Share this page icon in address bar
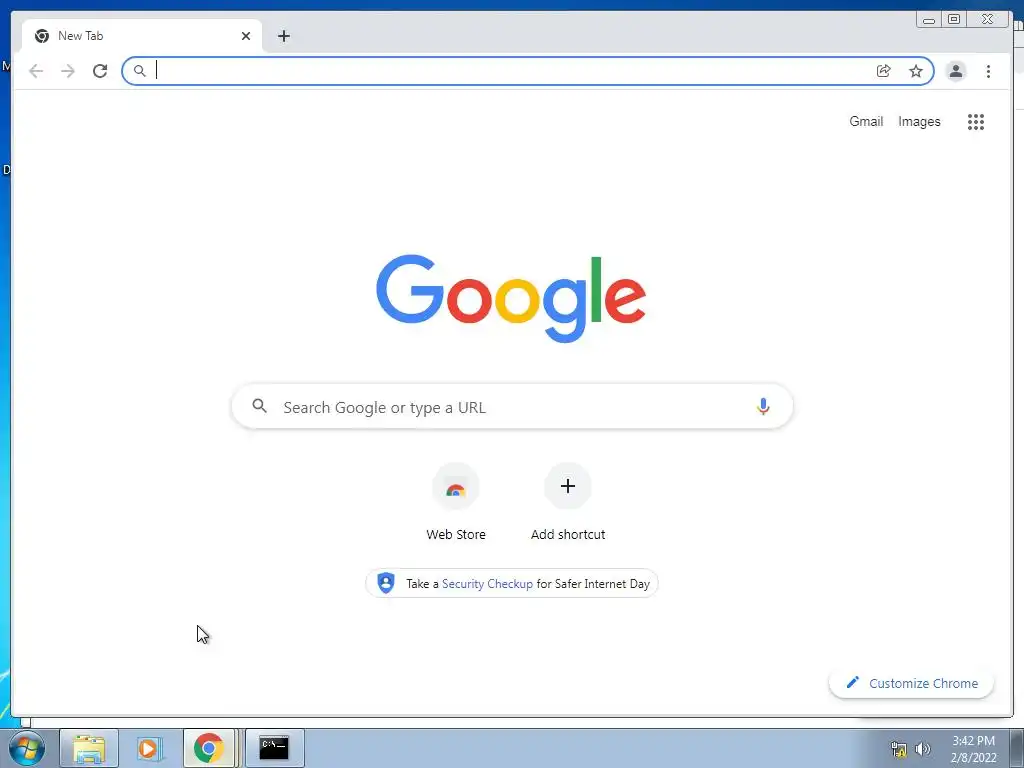1024x768 pixels. click(x=884, y=71)
